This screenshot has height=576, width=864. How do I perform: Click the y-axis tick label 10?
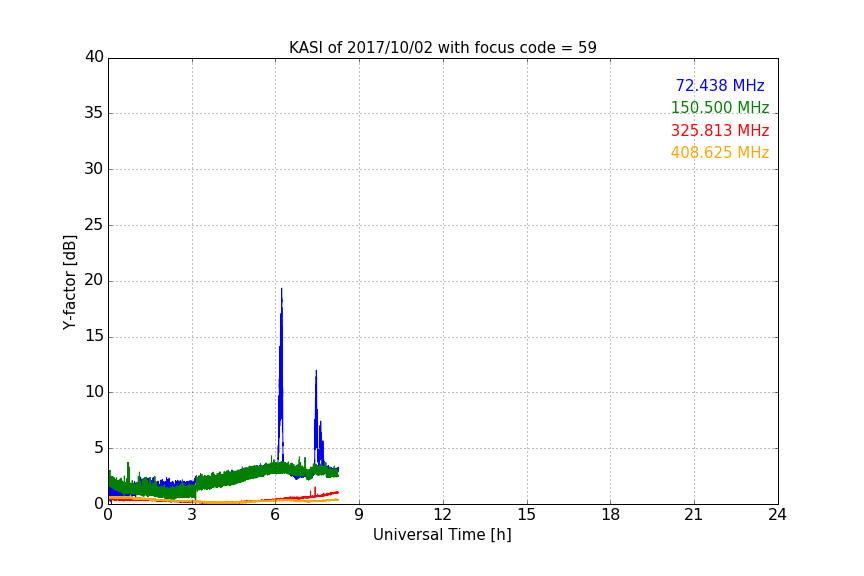[94, 392]
